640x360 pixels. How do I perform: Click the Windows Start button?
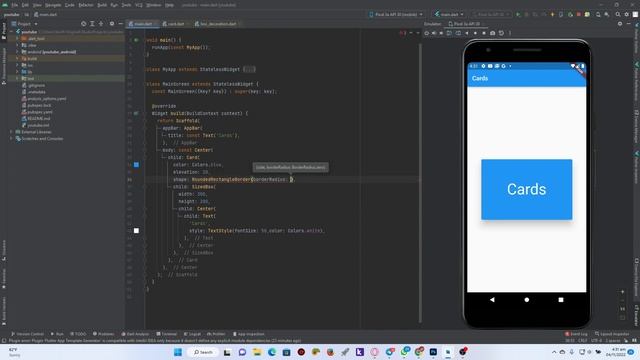(178, 352)
